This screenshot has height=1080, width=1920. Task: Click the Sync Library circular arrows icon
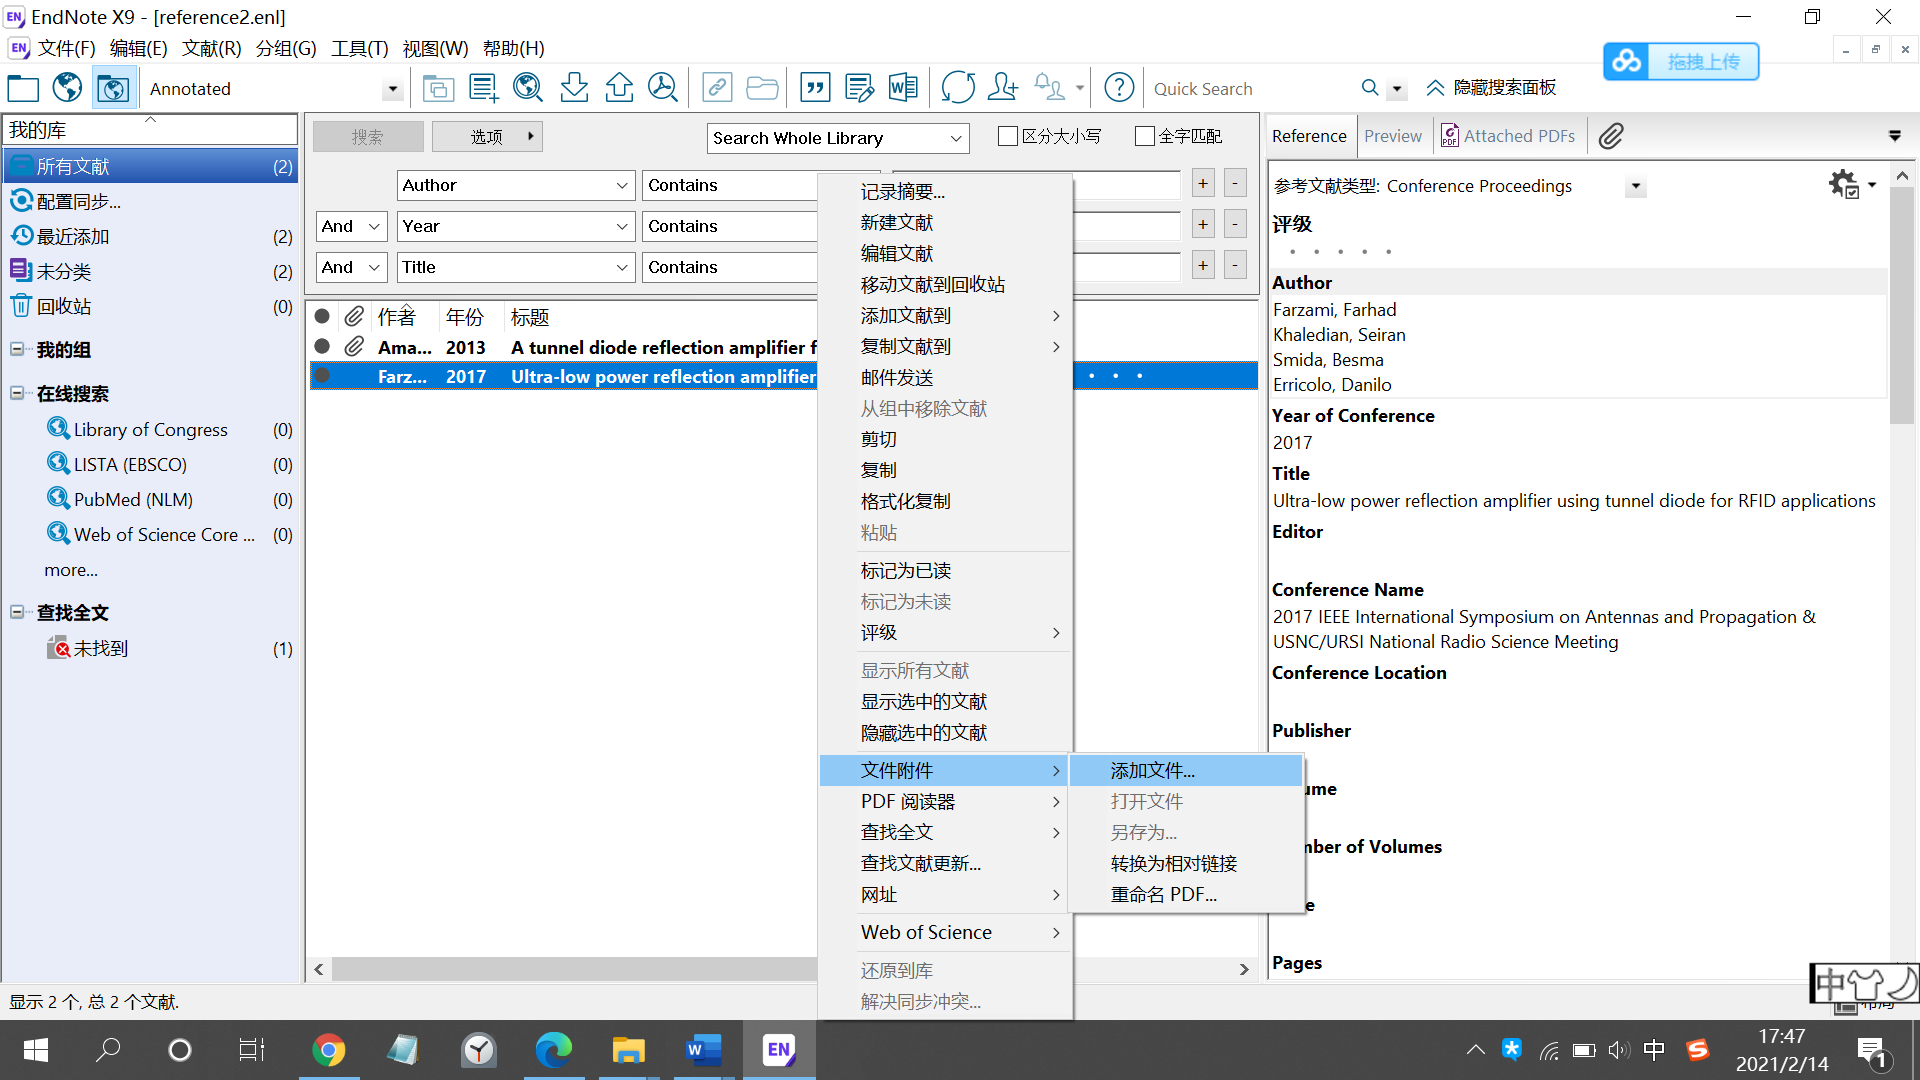tap(957, 88)
